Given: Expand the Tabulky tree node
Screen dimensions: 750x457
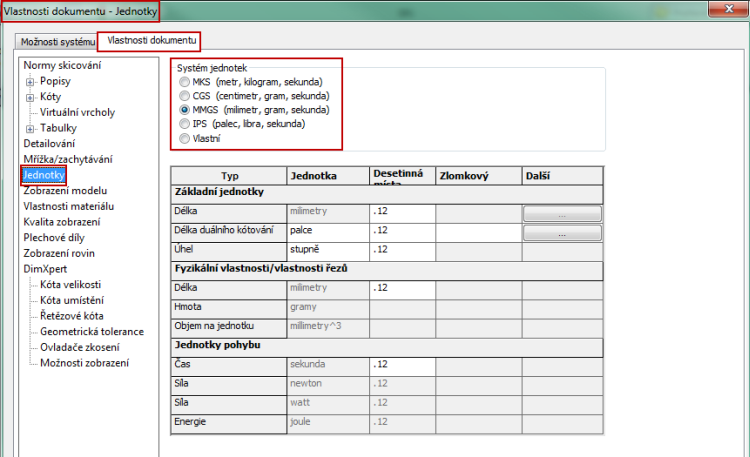Looking at the screenshot, I should pos(31,129).
